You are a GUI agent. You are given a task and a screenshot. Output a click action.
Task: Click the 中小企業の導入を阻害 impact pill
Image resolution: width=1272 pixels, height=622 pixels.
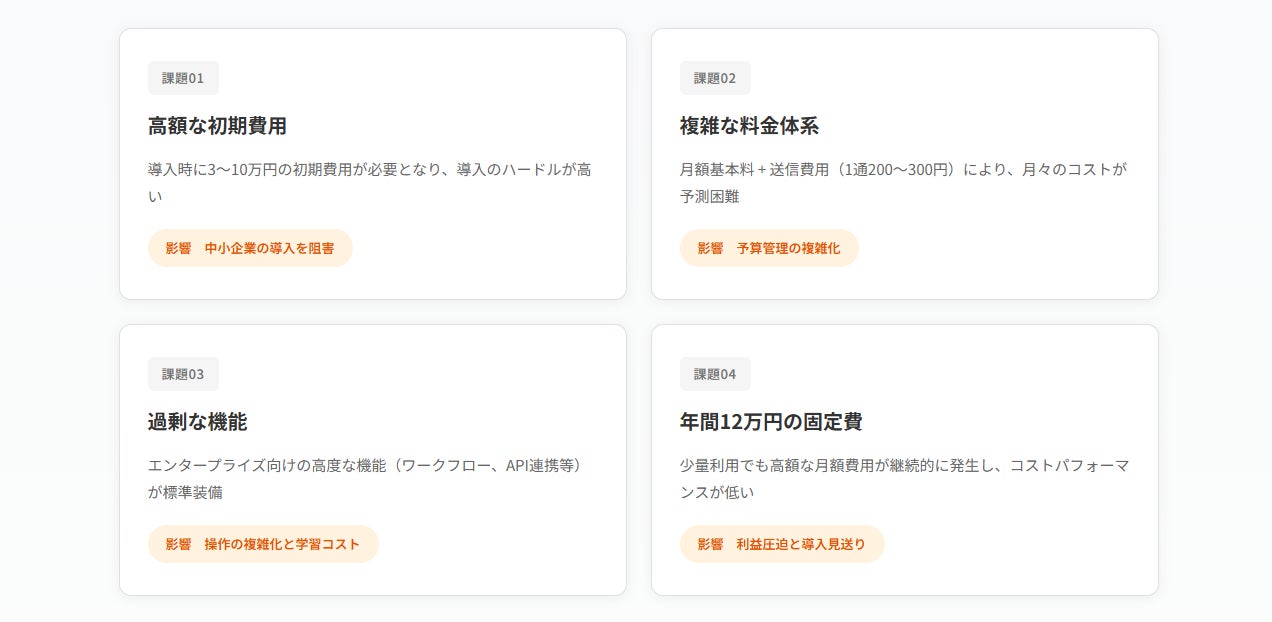[x=250, y=248]
